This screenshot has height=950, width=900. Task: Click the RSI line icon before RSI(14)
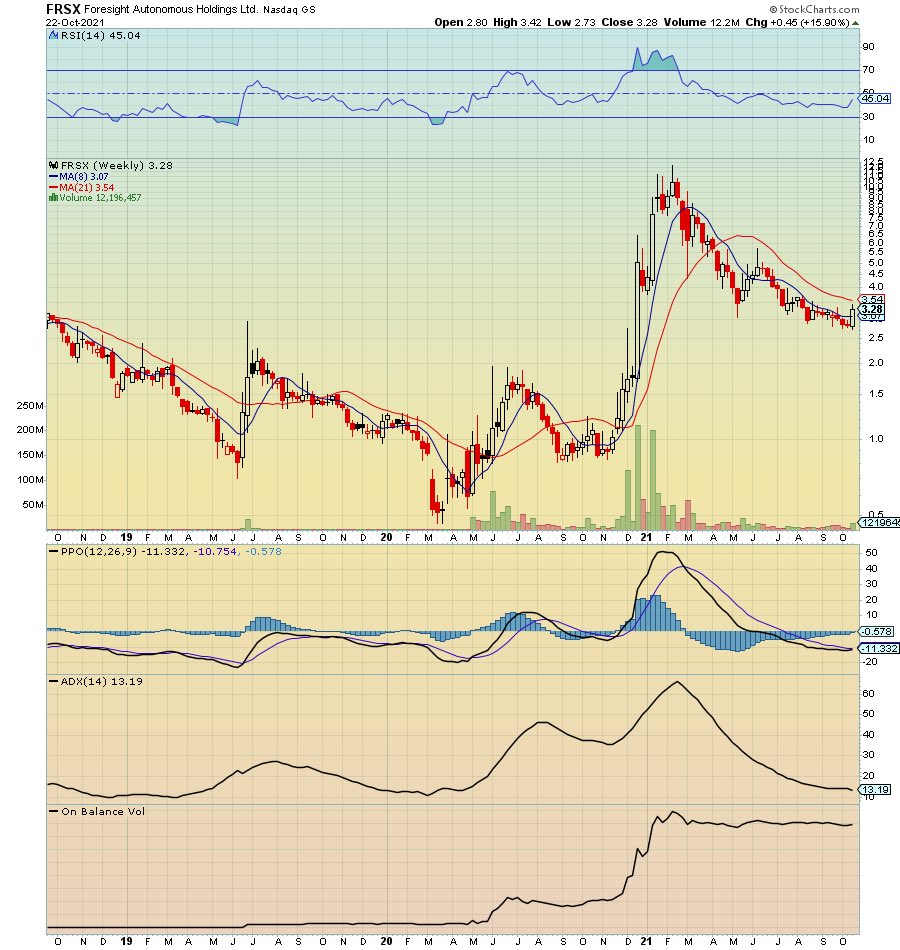point(54,36)
